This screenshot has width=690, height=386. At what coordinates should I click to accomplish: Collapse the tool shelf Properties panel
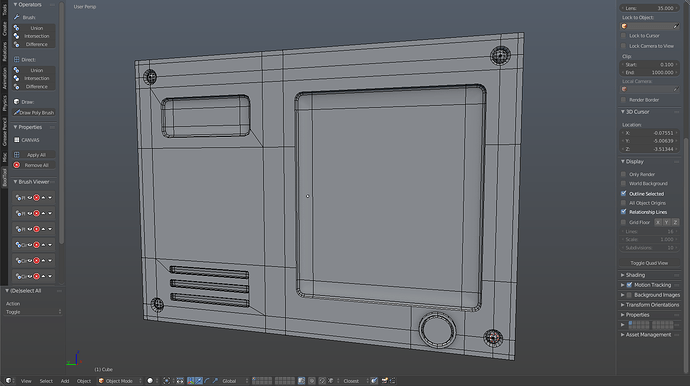pos(15,127)
